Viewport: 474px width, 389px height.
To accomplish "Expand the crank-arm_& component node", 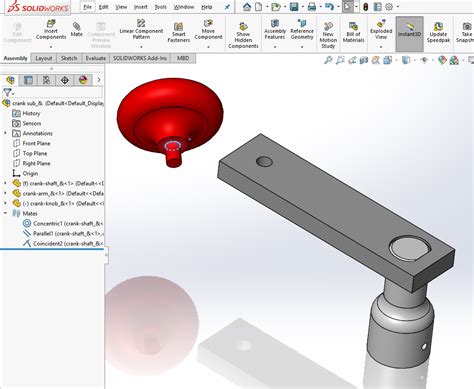I will pyautogui.click(x=5, y=193).
